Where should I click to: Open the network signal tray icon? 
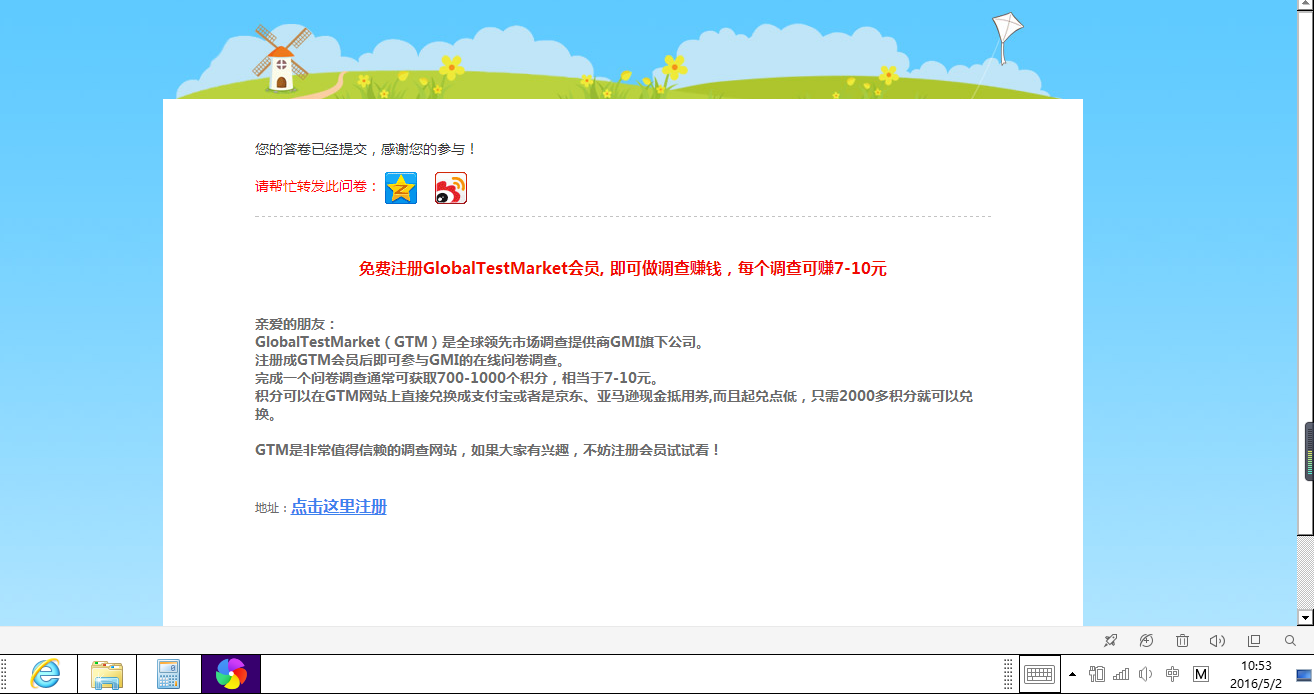(1121, 674)
